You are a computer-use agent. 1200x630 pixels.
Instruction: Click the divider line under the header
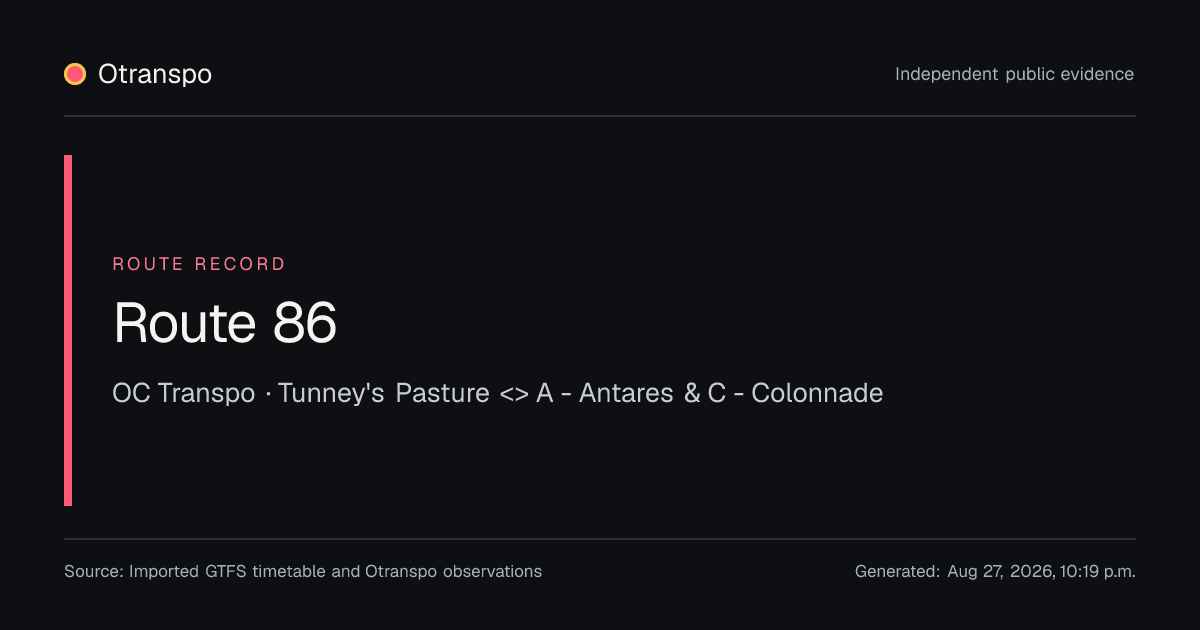[600, 116]
